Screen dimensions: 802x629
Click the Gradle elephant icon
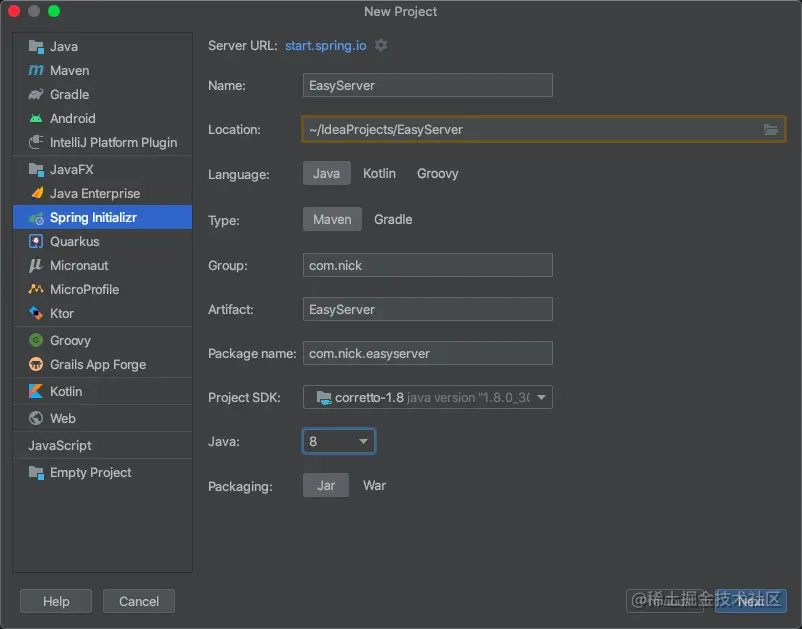tap(36, 95)
